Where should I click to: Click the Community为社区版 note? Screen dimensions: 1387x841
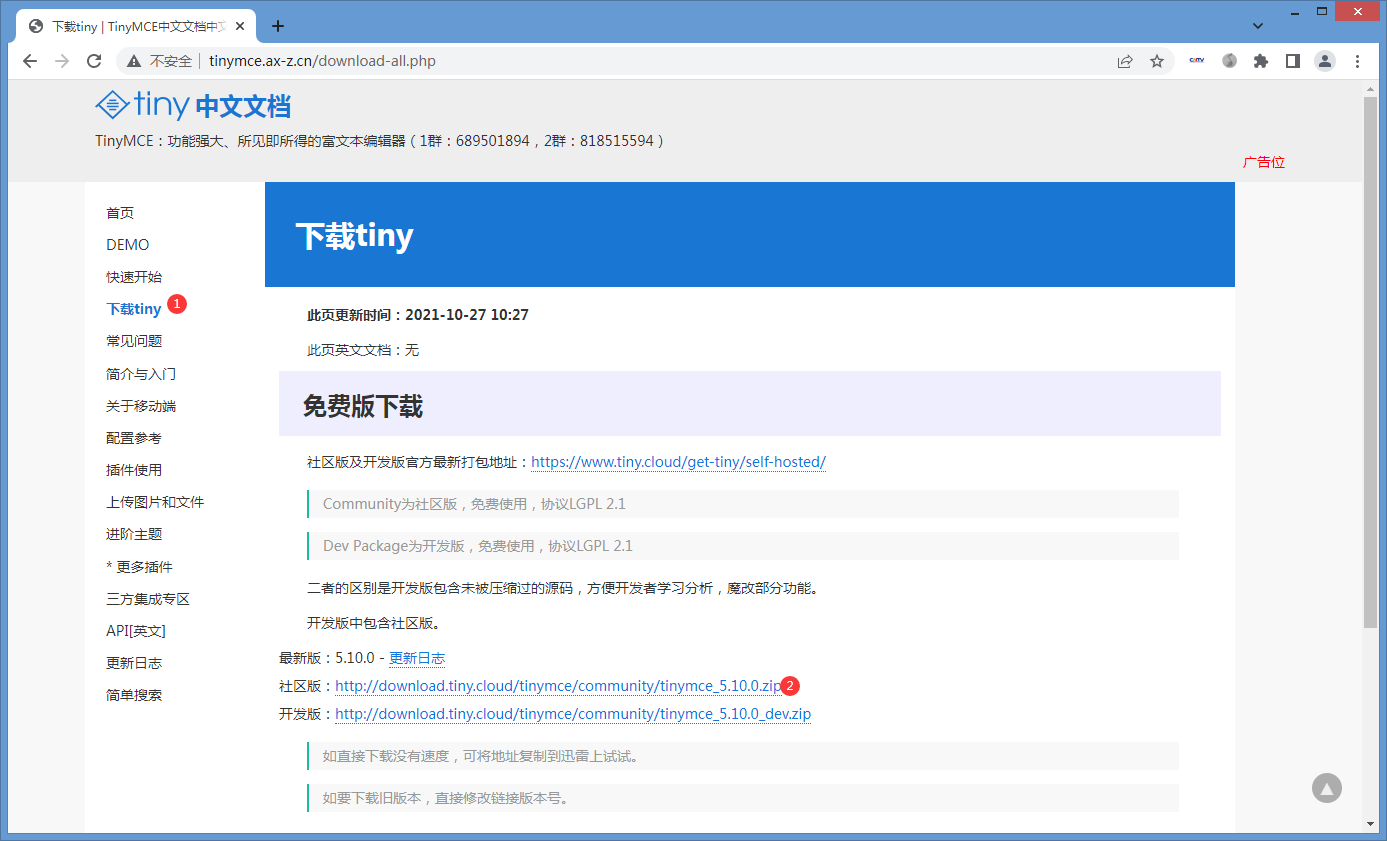pos(743,504)
